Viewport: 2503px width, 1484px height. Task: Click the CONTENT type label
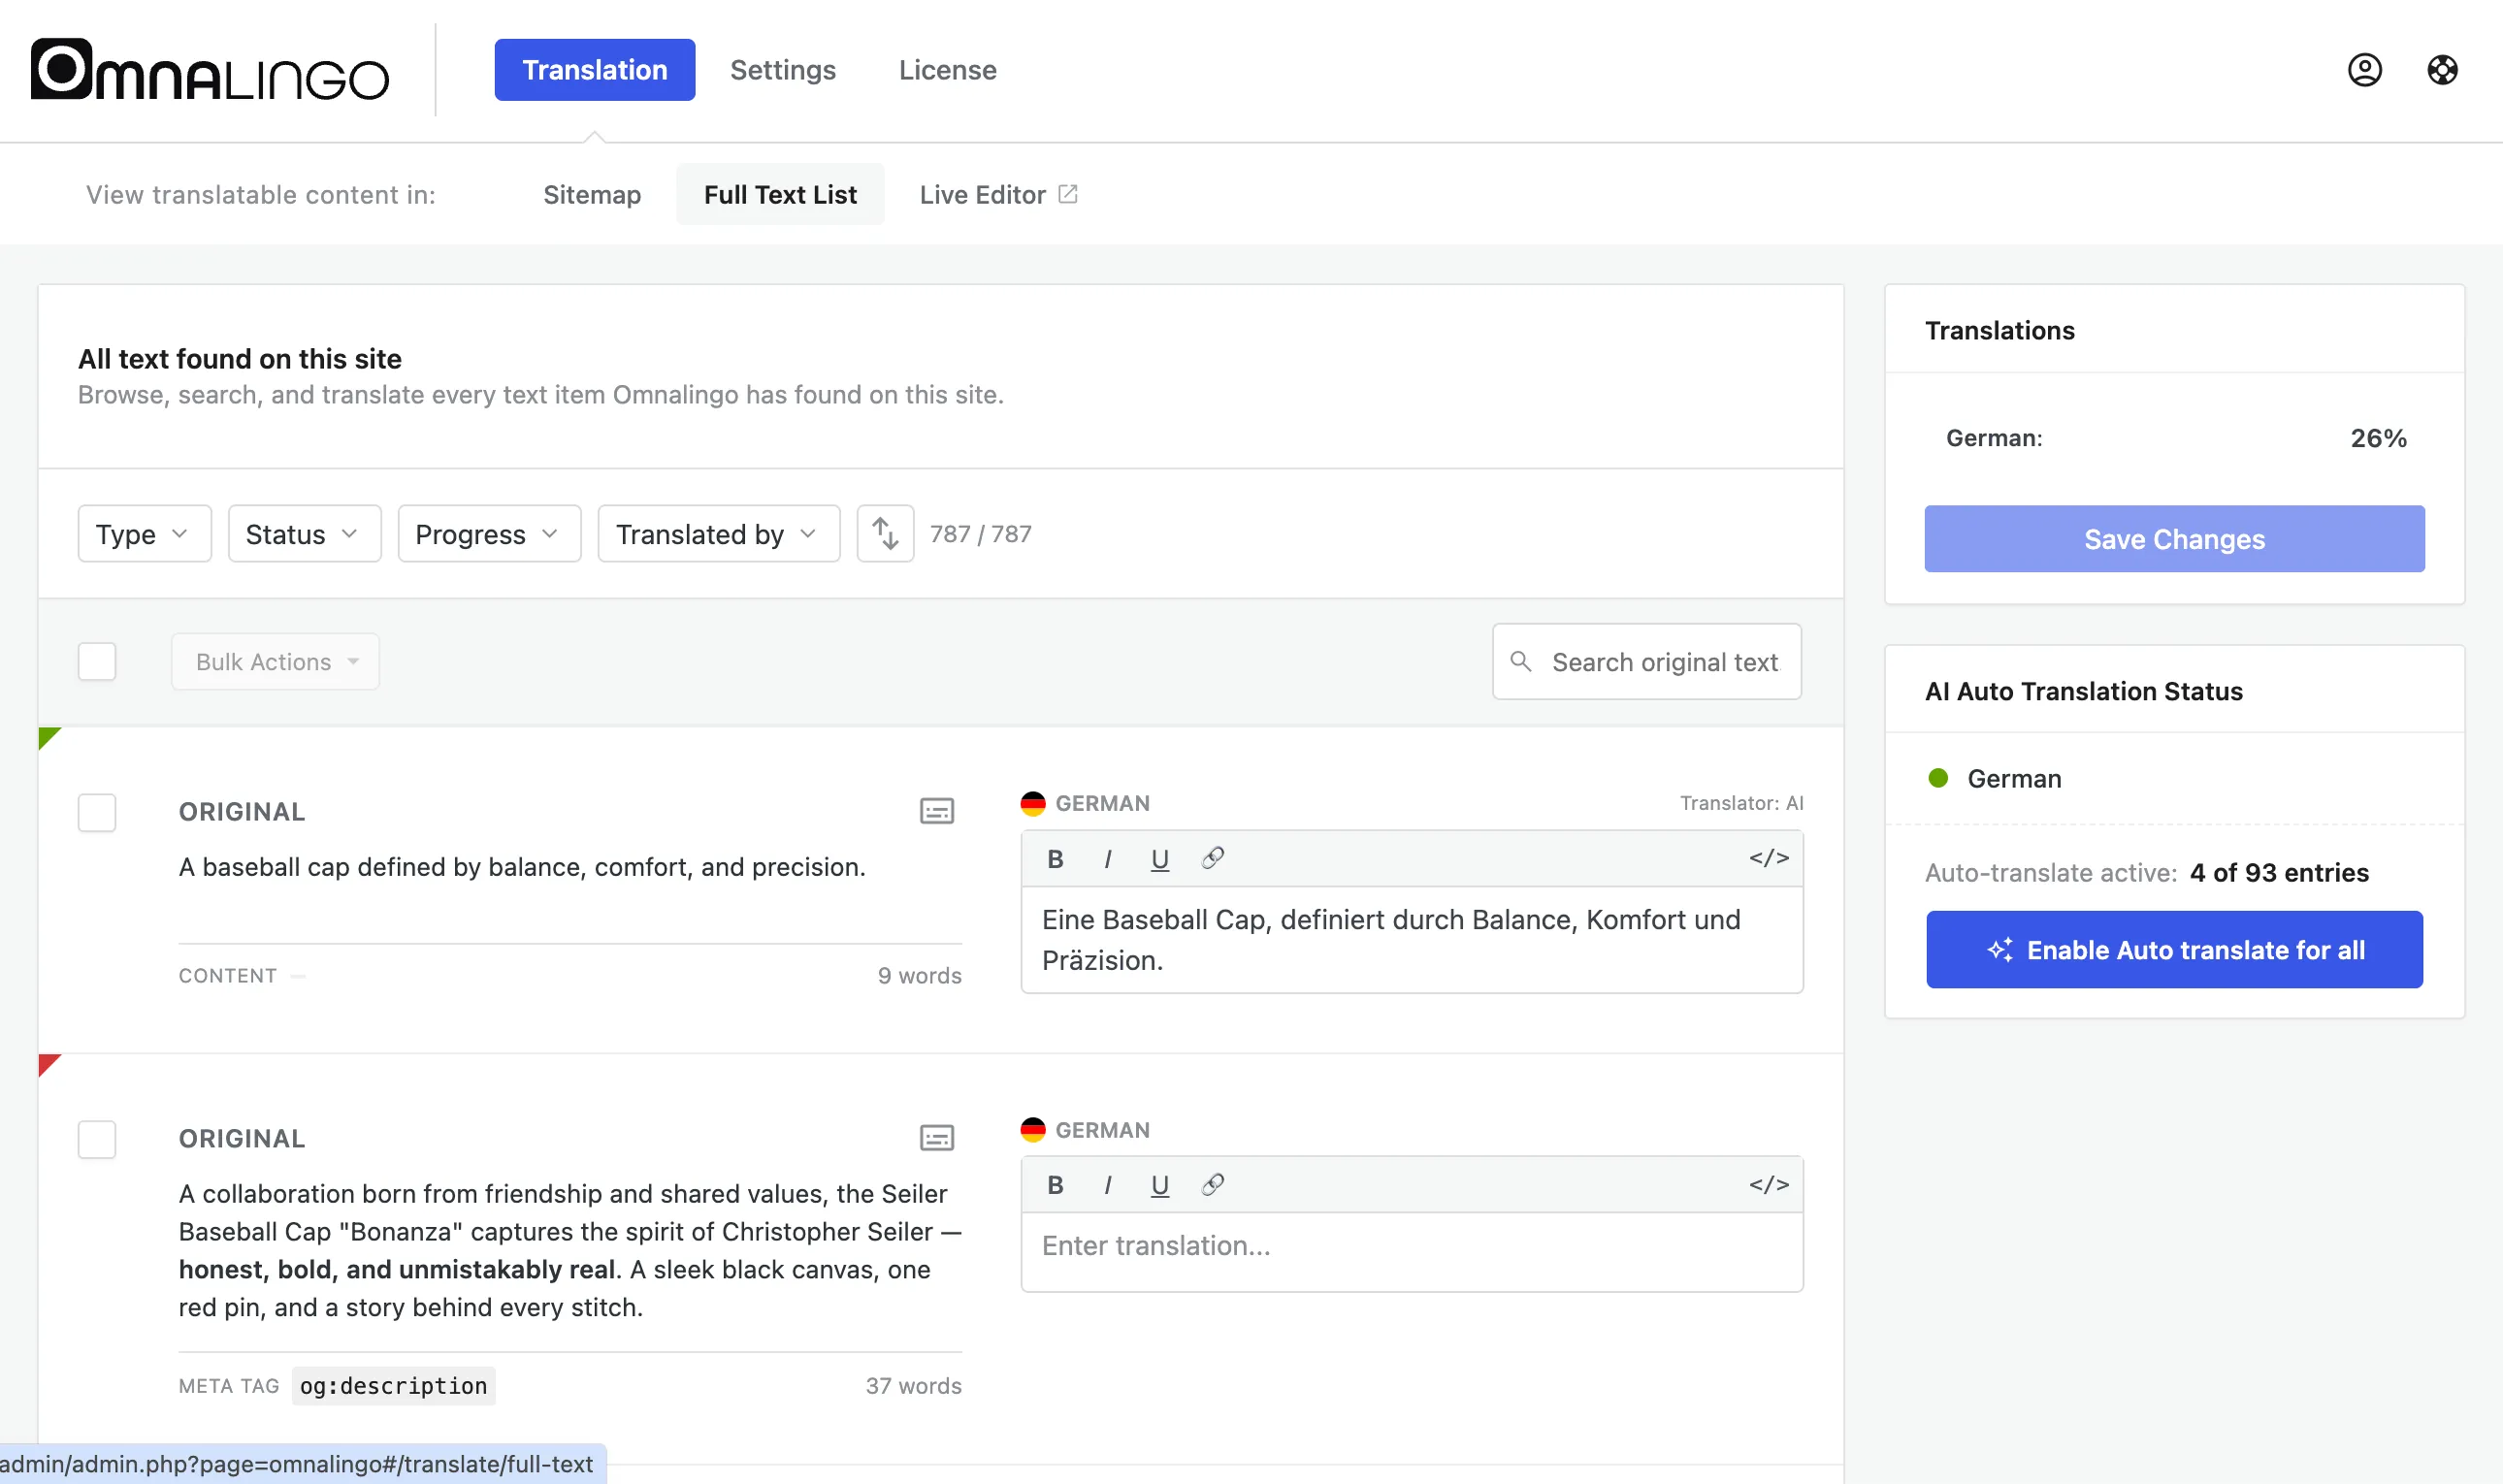[227, 976]
